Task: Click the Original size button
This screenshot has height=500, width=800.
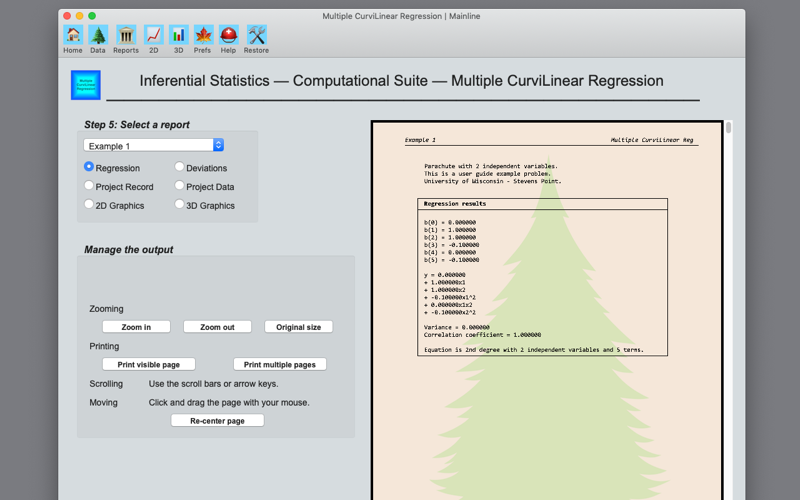Action: (298, 327)
